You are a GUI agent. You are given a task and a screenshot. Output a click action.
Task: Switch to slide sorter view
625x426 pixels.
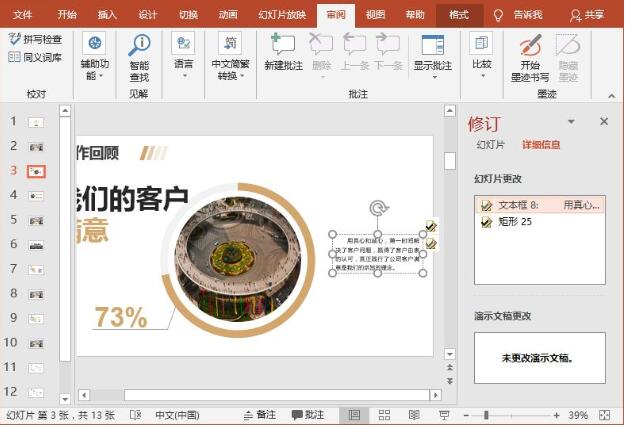point(384,415)
